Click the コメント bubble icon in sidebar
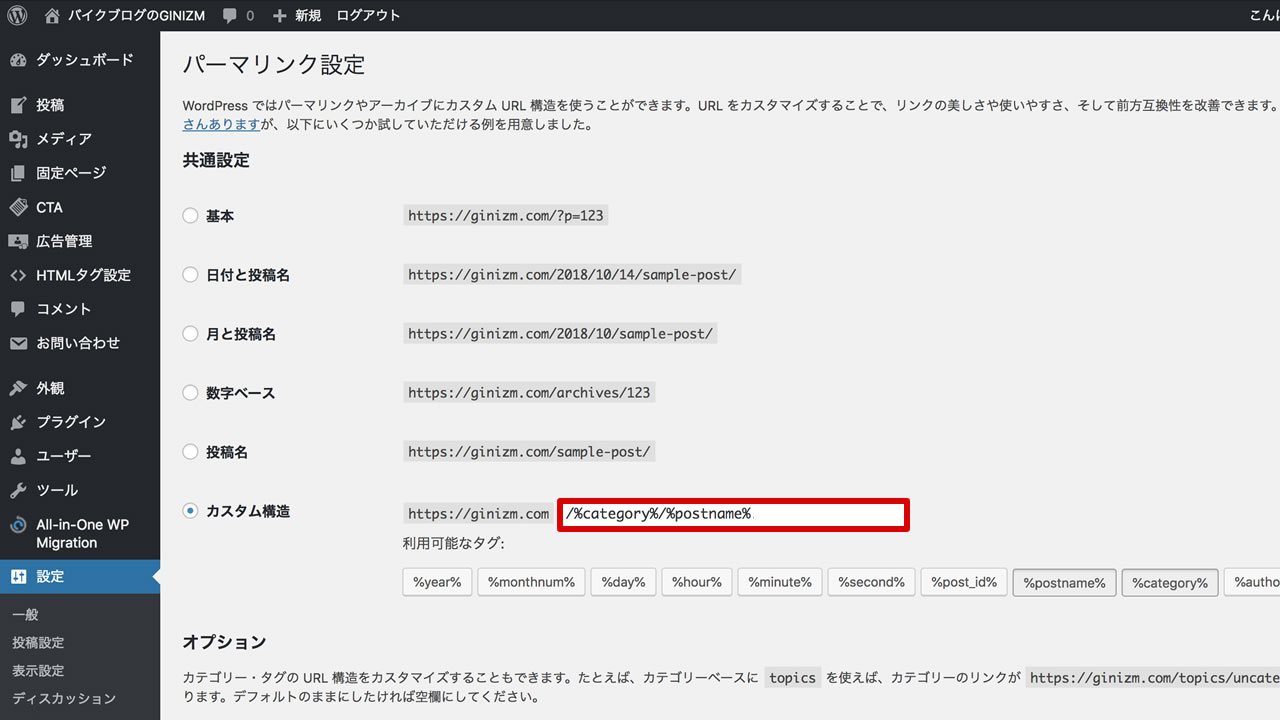This screenshot has height=720, width=1280. (x=18, y=309)
